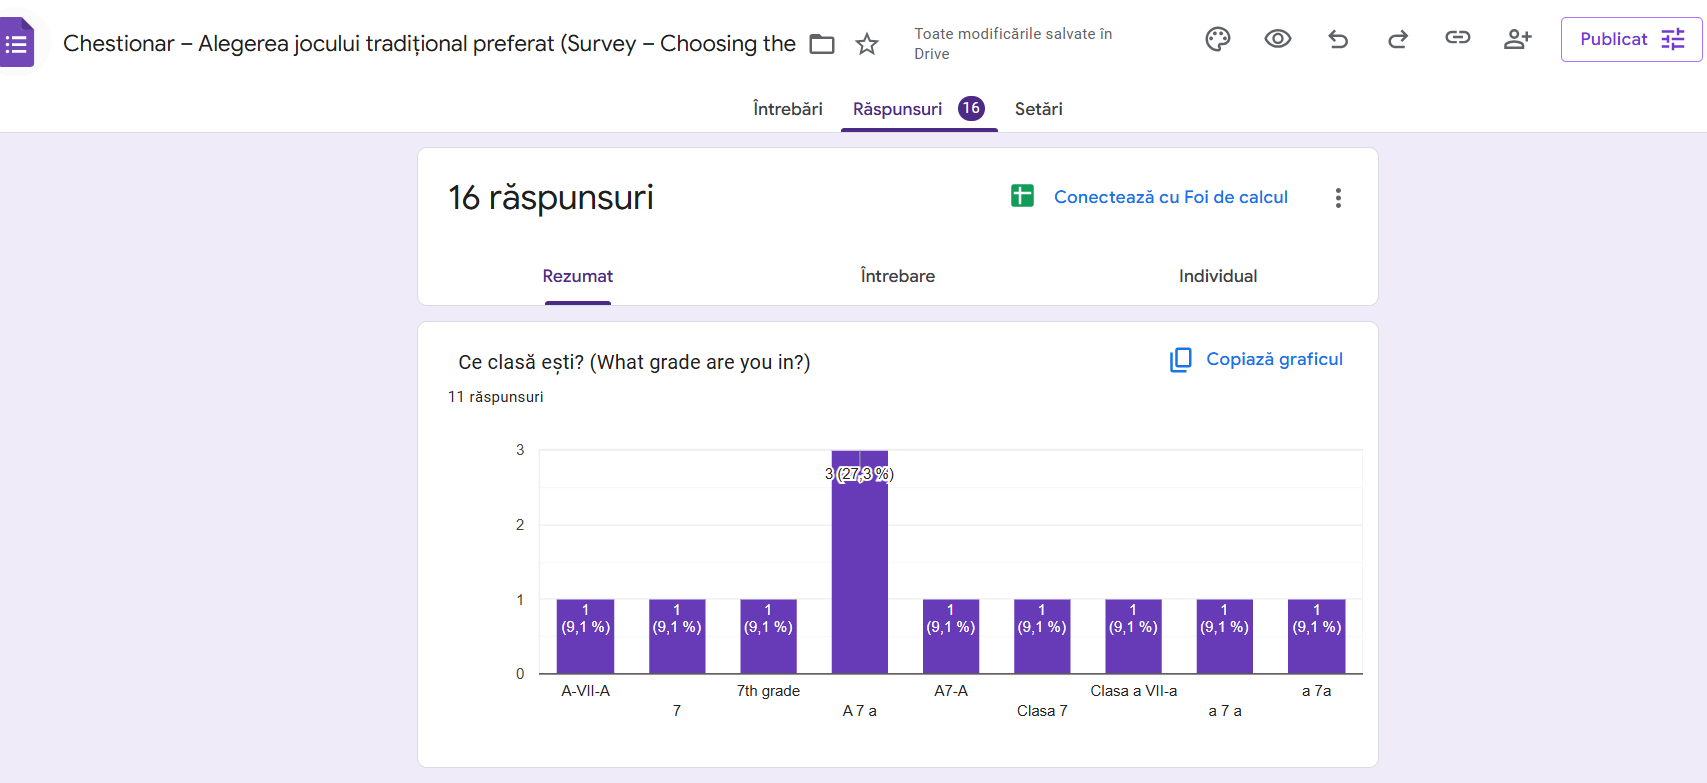The width and height of the screenshot is (1707, 783).
Task: Click the undo arrow
Action: 1338,39
